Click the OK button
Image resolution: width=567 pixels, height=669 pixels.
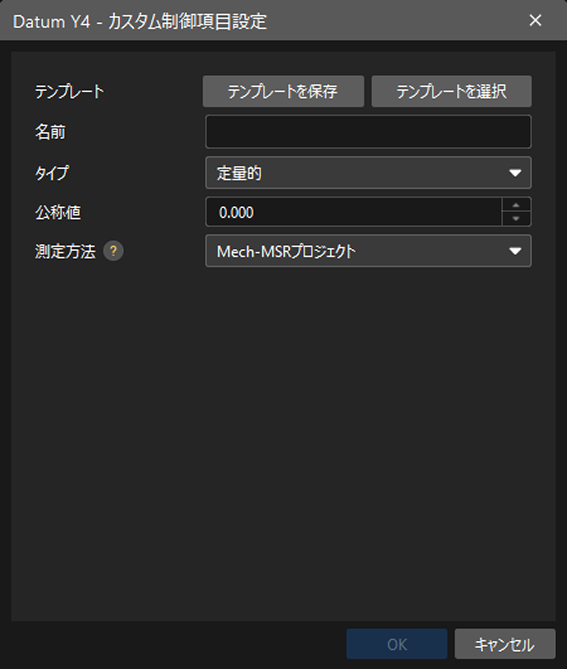click(x=397, y=644)
